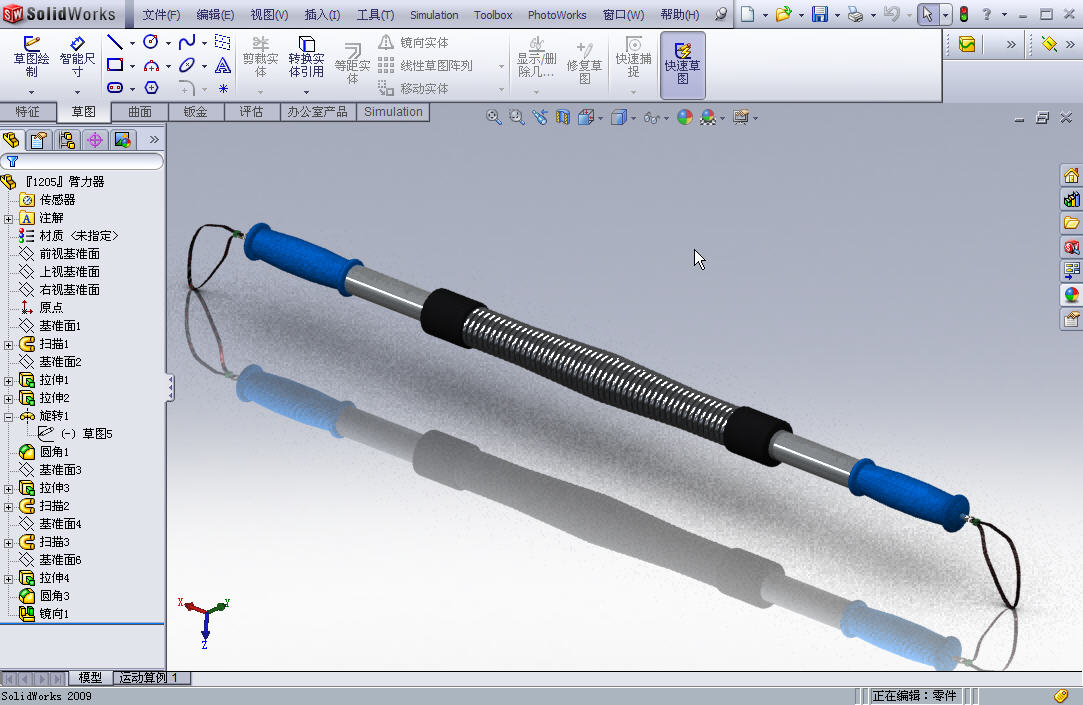Open the Design Library task pane tab
The image size is (1083, 705).
1071,200
